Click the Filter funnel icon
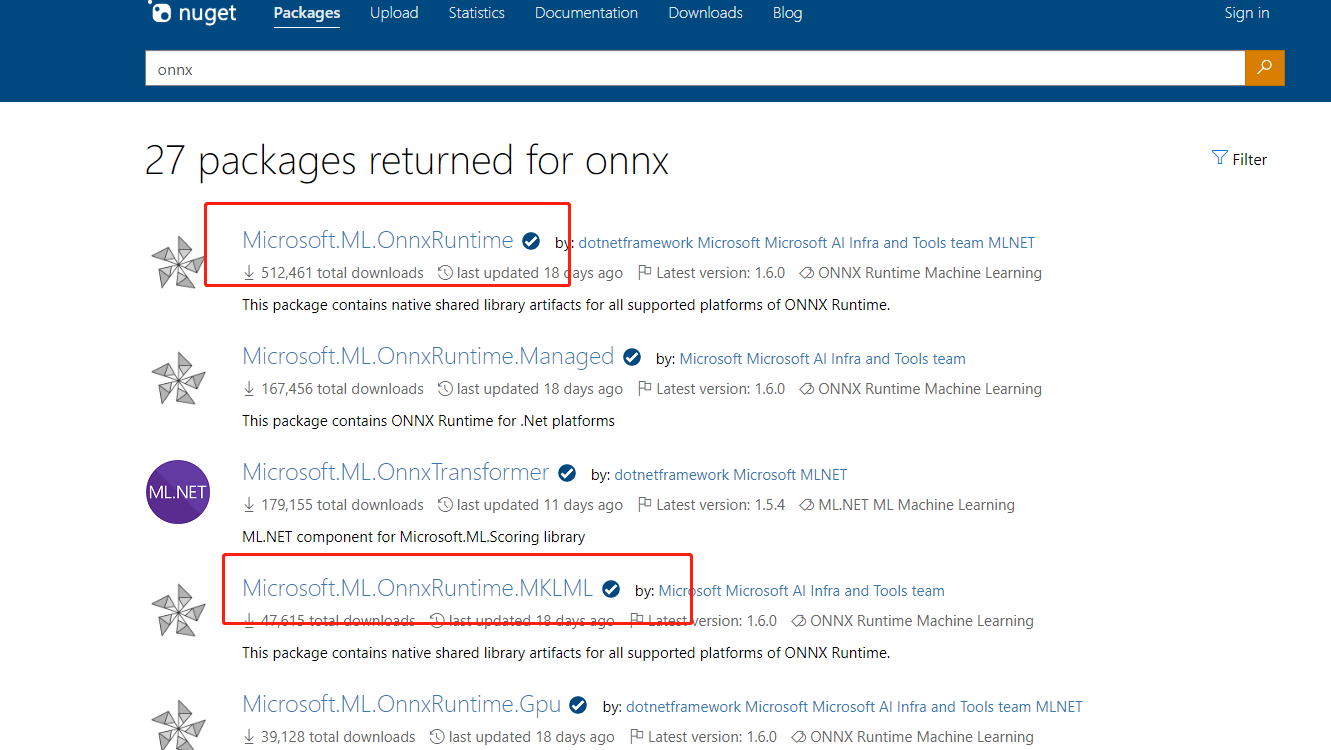Screen dimensions: 1331x750 1219,158
